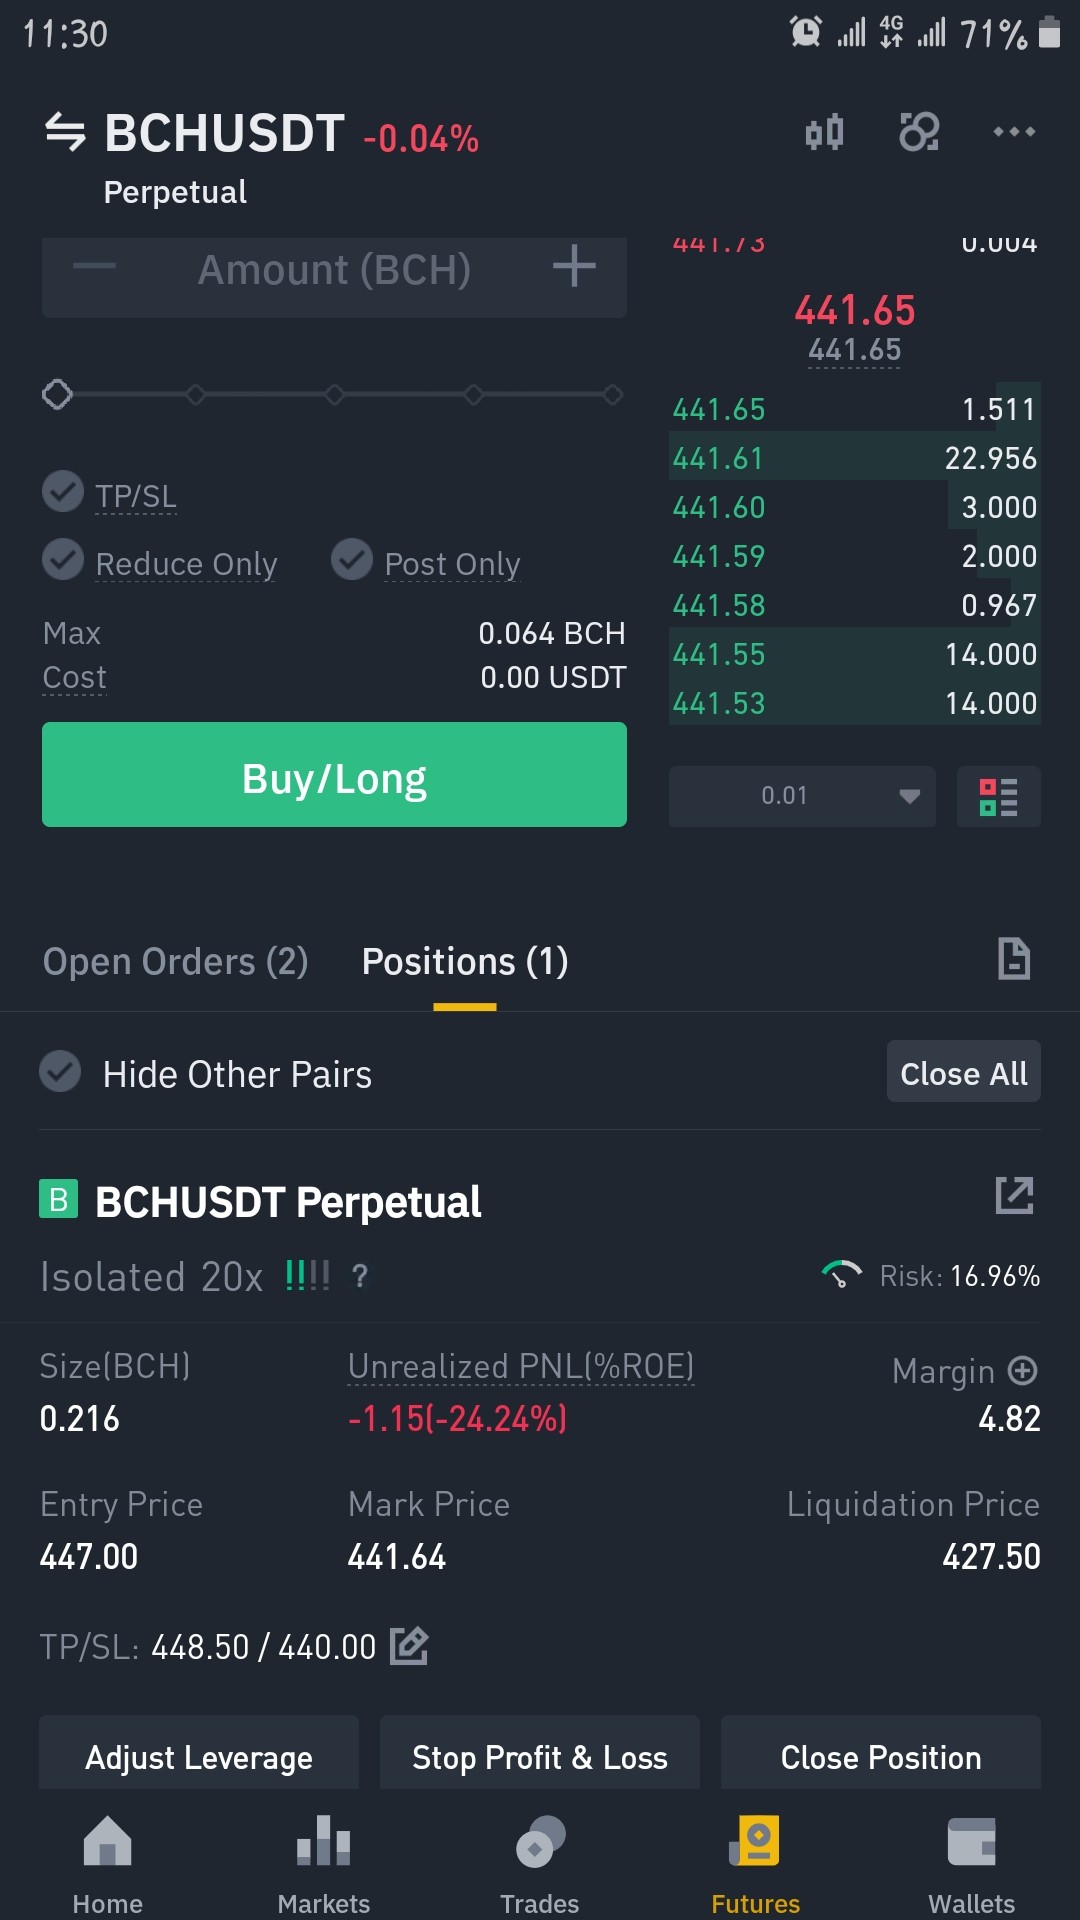Screen dimensions: 1080x1920
Task: Open the three-dot more options menu
Action: point(1014,132)
